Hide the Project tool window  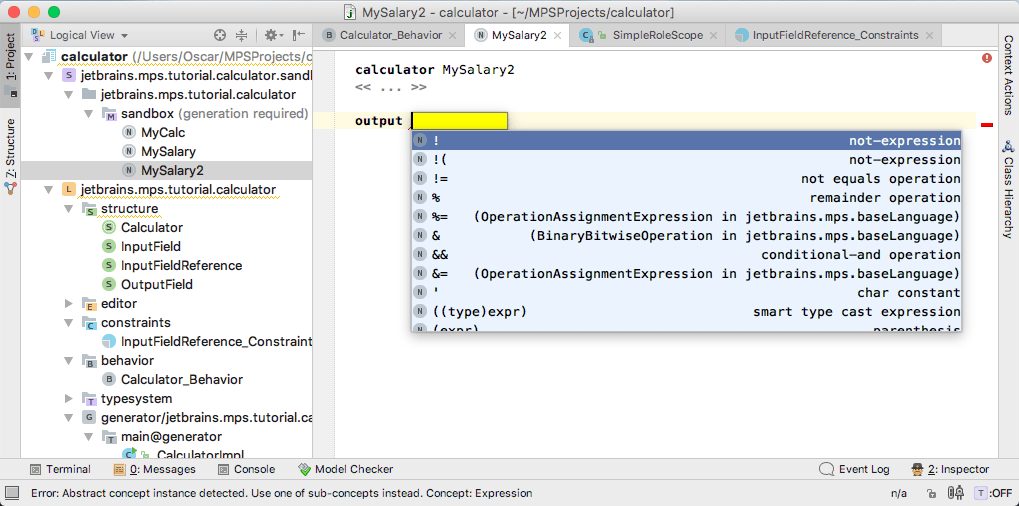298,35
